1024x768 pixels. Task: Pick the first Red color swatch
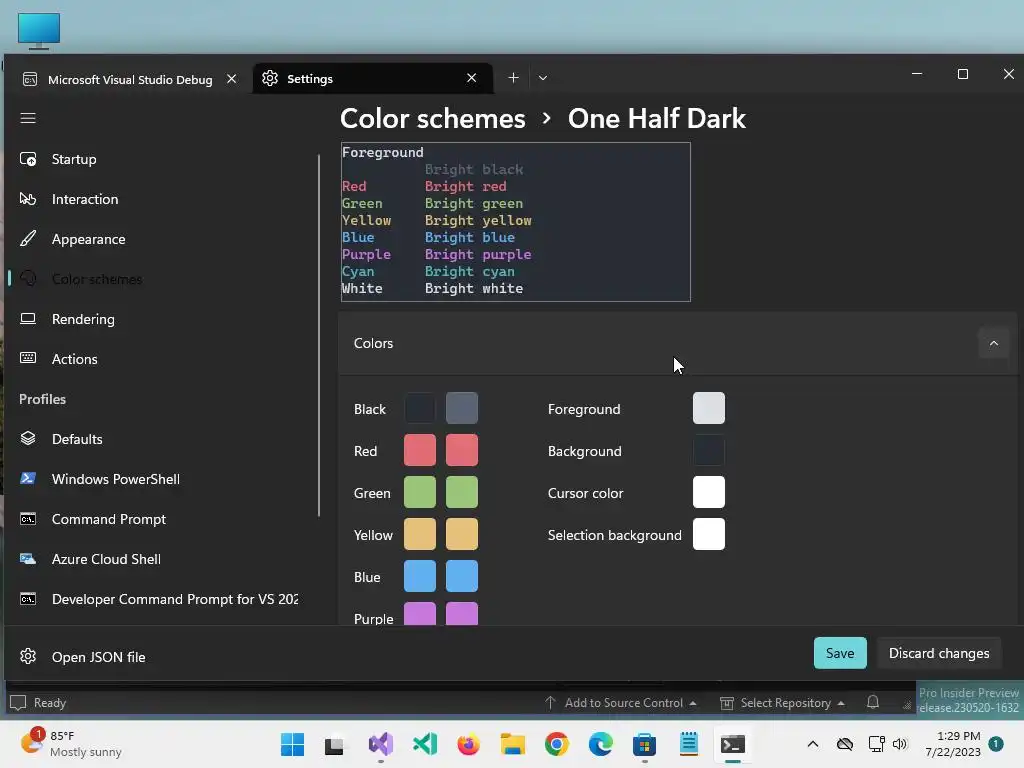point(420,450)
